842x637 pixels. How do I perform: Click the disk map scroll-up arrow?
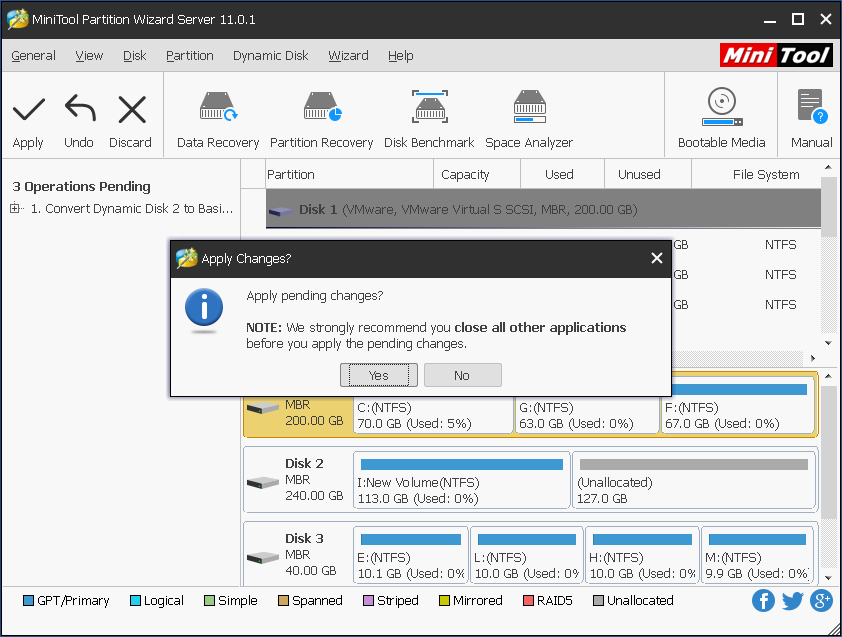point(828,376)
